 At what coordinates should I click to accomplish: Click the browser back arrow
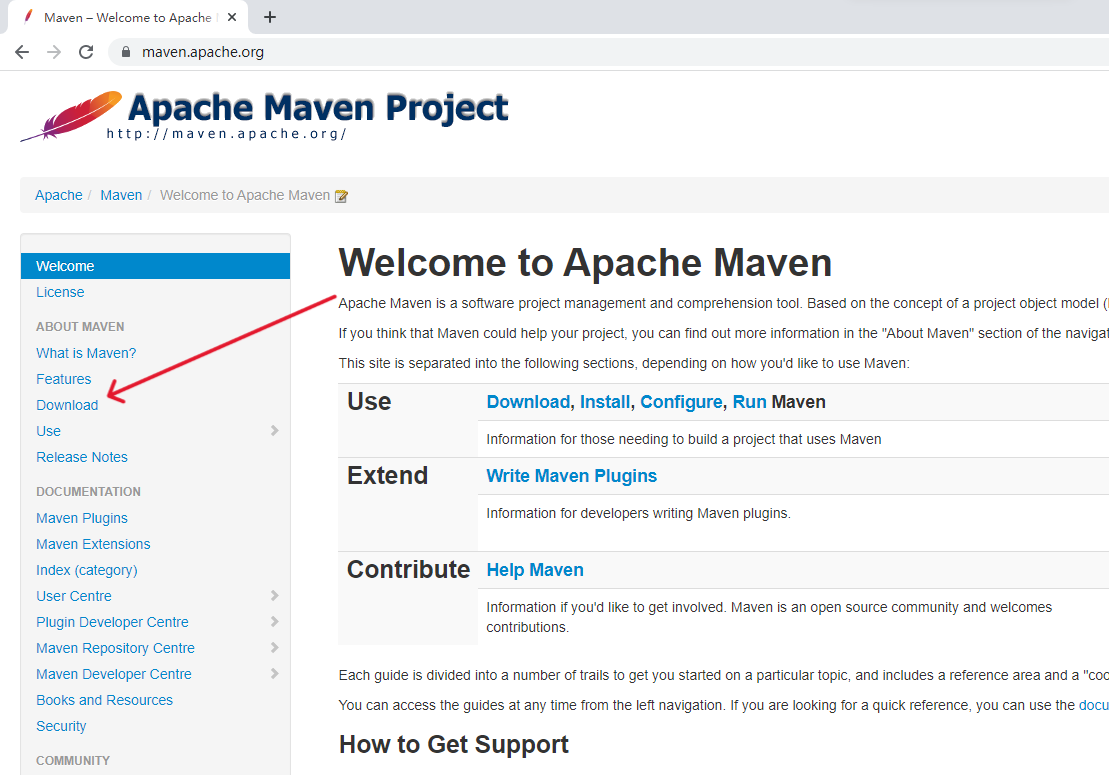[x=22, y=52]
